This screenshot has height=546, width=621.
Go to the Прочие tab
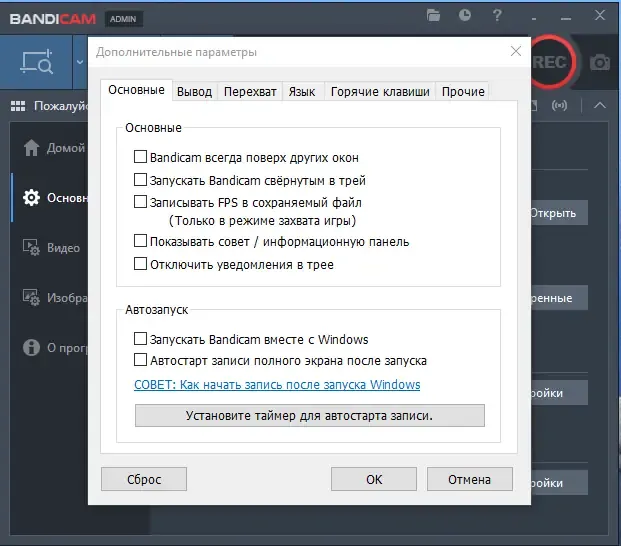[x=463, y=91]
